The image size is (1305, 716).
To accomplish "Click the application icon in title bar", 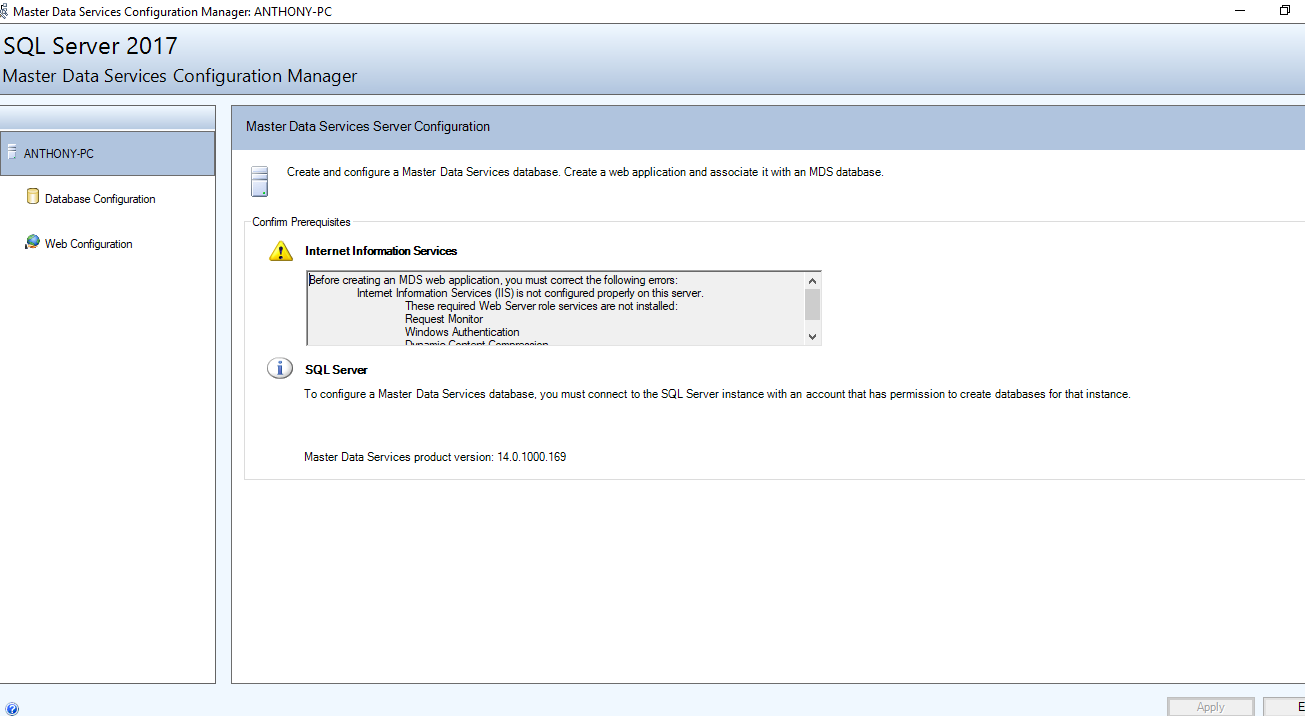I will (6, 10).
